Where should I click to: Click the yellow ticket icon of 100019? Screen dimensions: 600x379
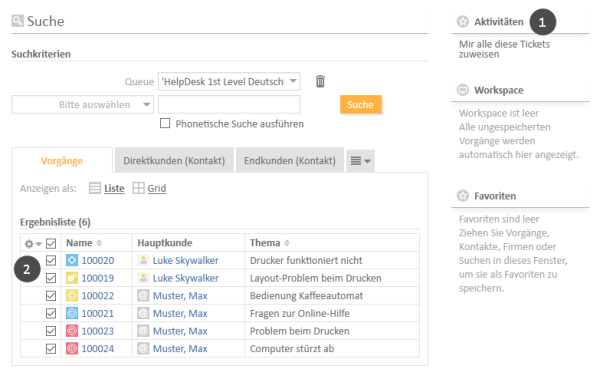pos(72,278)
